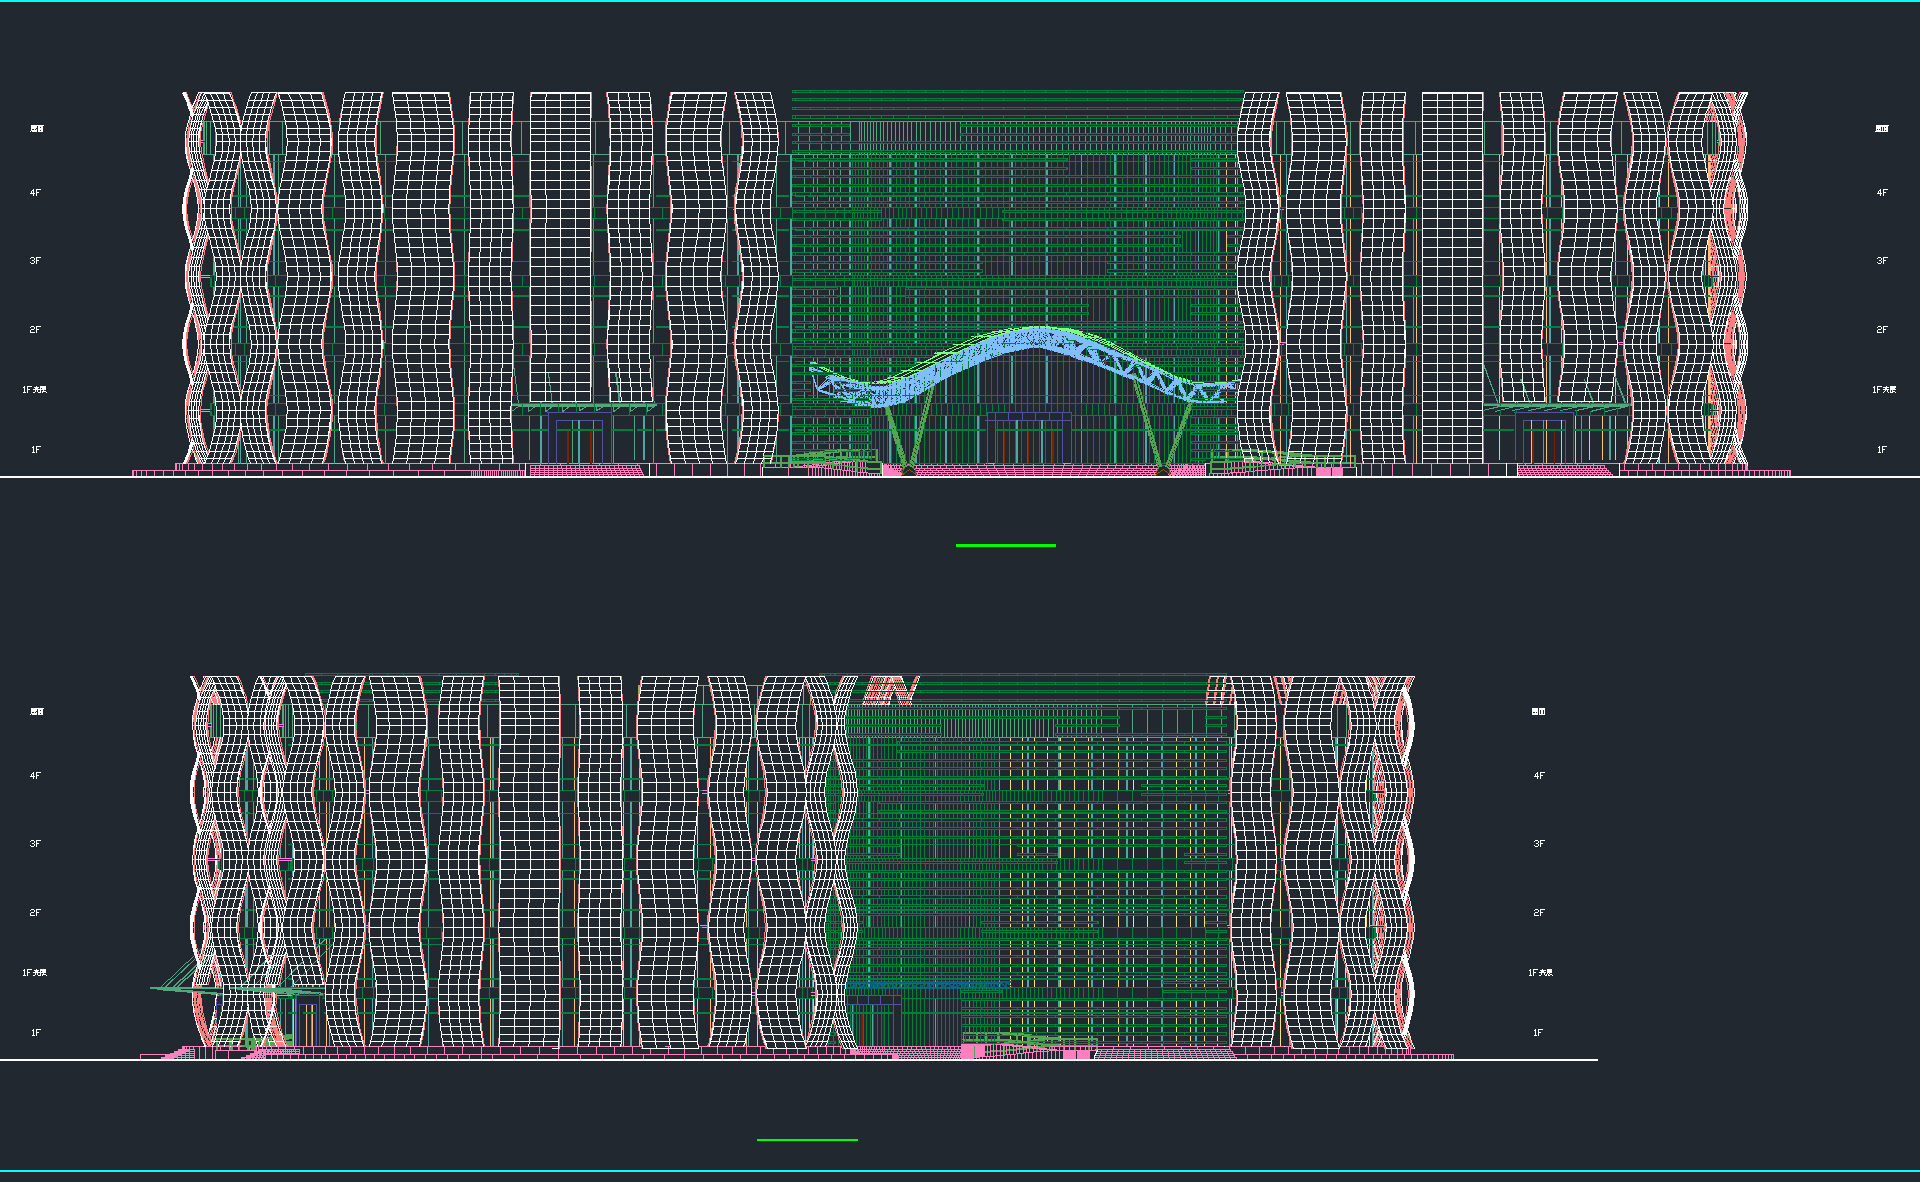Viewport: 1920px width, 1182px height.
Task: Select the roof-level label left of lower elevation
Action: pos(36,712)
